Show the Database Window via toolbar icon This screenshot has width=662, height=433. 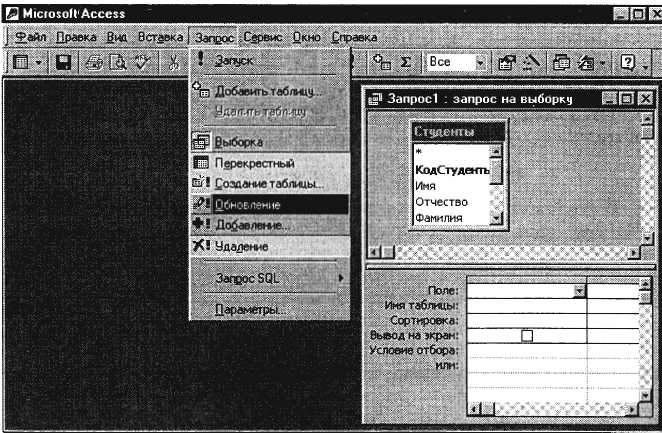click(x=561, y=63)
